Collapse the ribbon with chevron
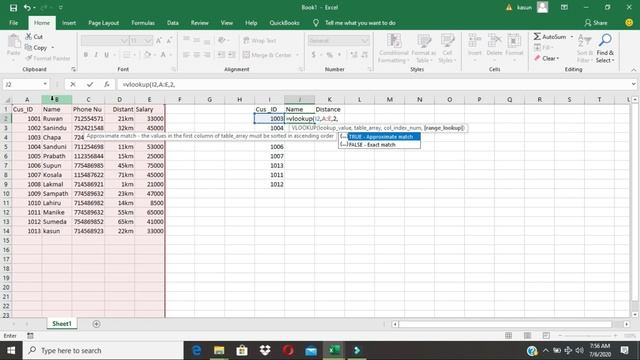Viewport: 640px width, 360px height. click(633, 70)
